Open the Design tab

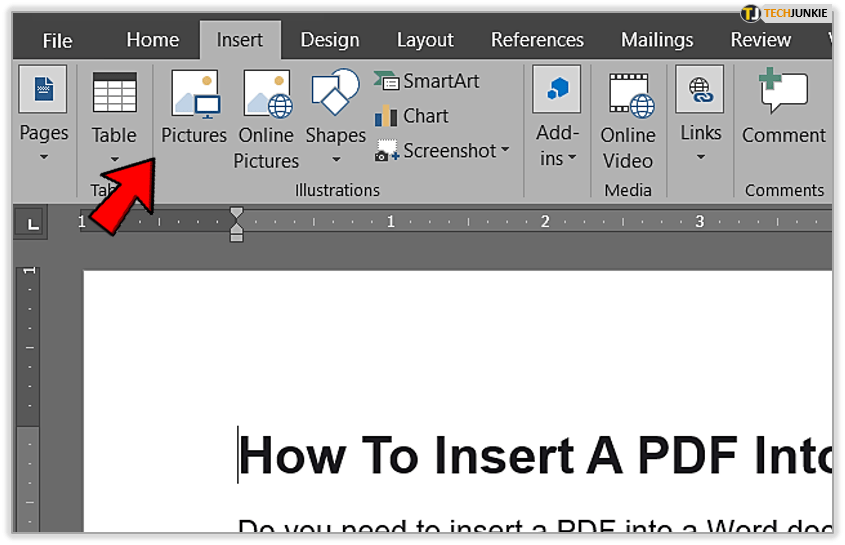coord(329,40)
